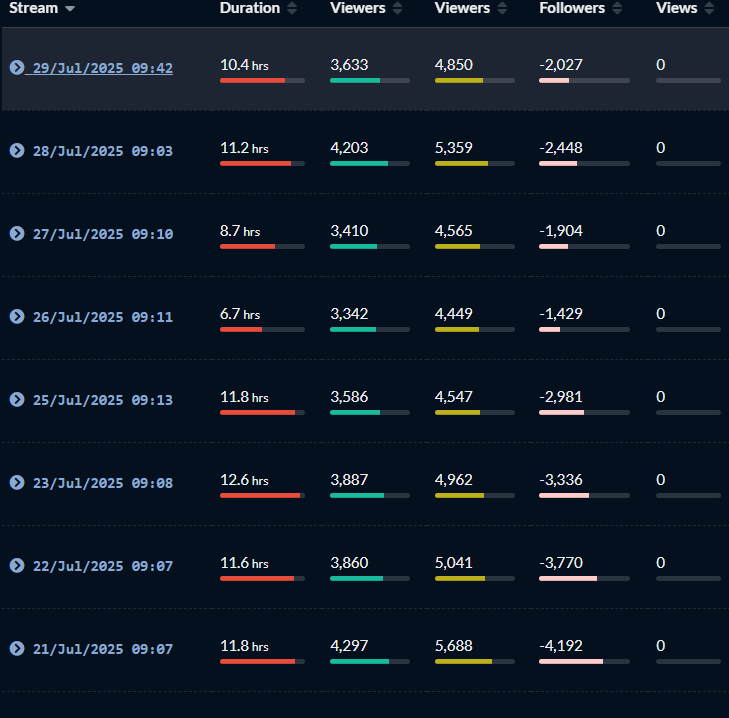Click the 4,850 viewers value

point(454,65)
